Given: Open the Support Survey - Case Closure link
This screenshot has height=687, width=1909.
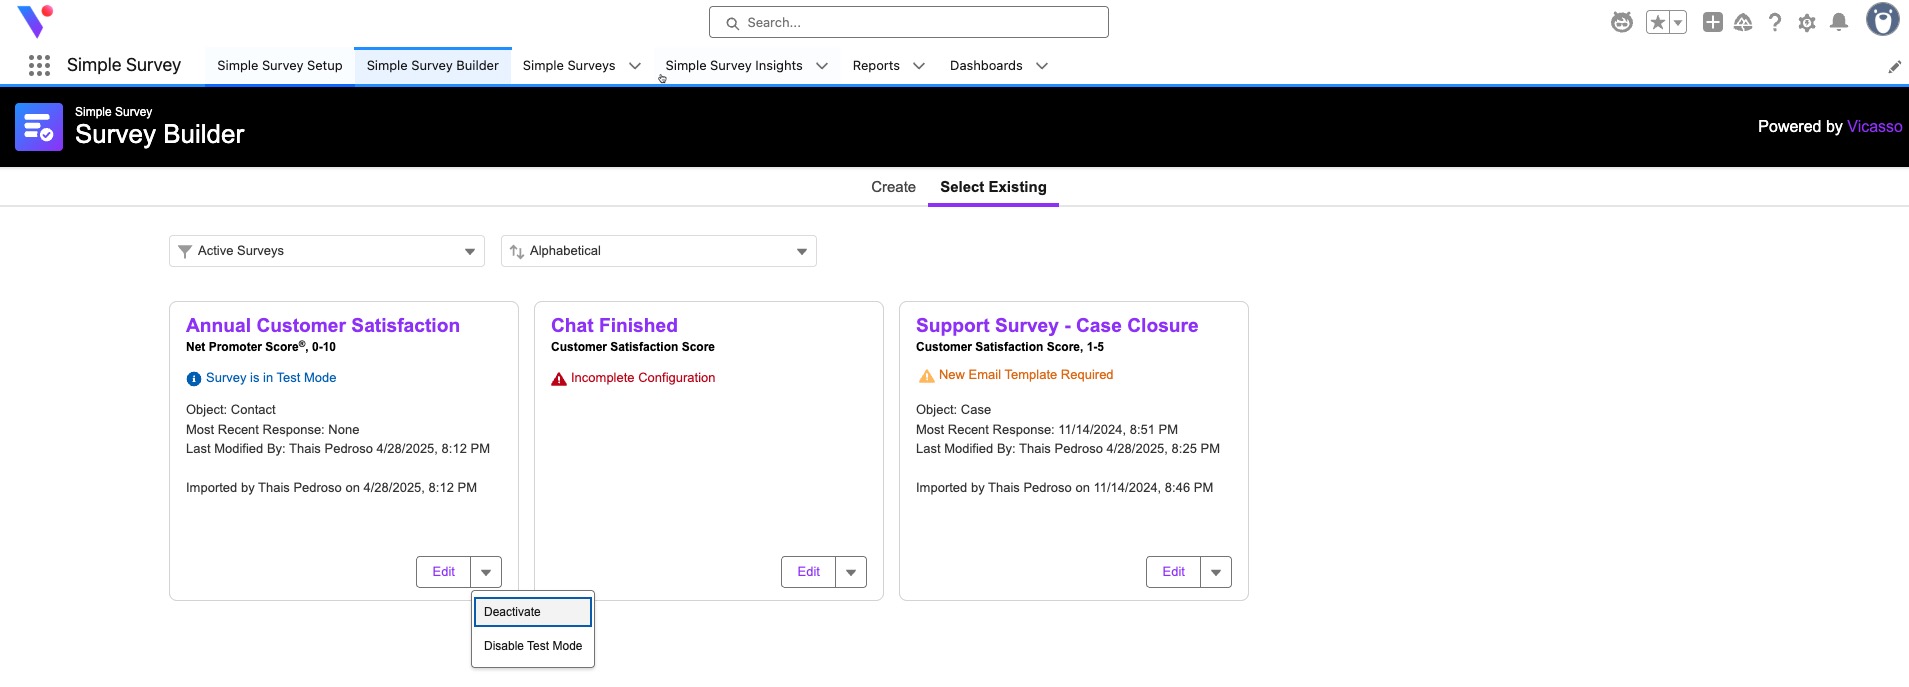Looking at the screenshot, I should [1057, 325].
